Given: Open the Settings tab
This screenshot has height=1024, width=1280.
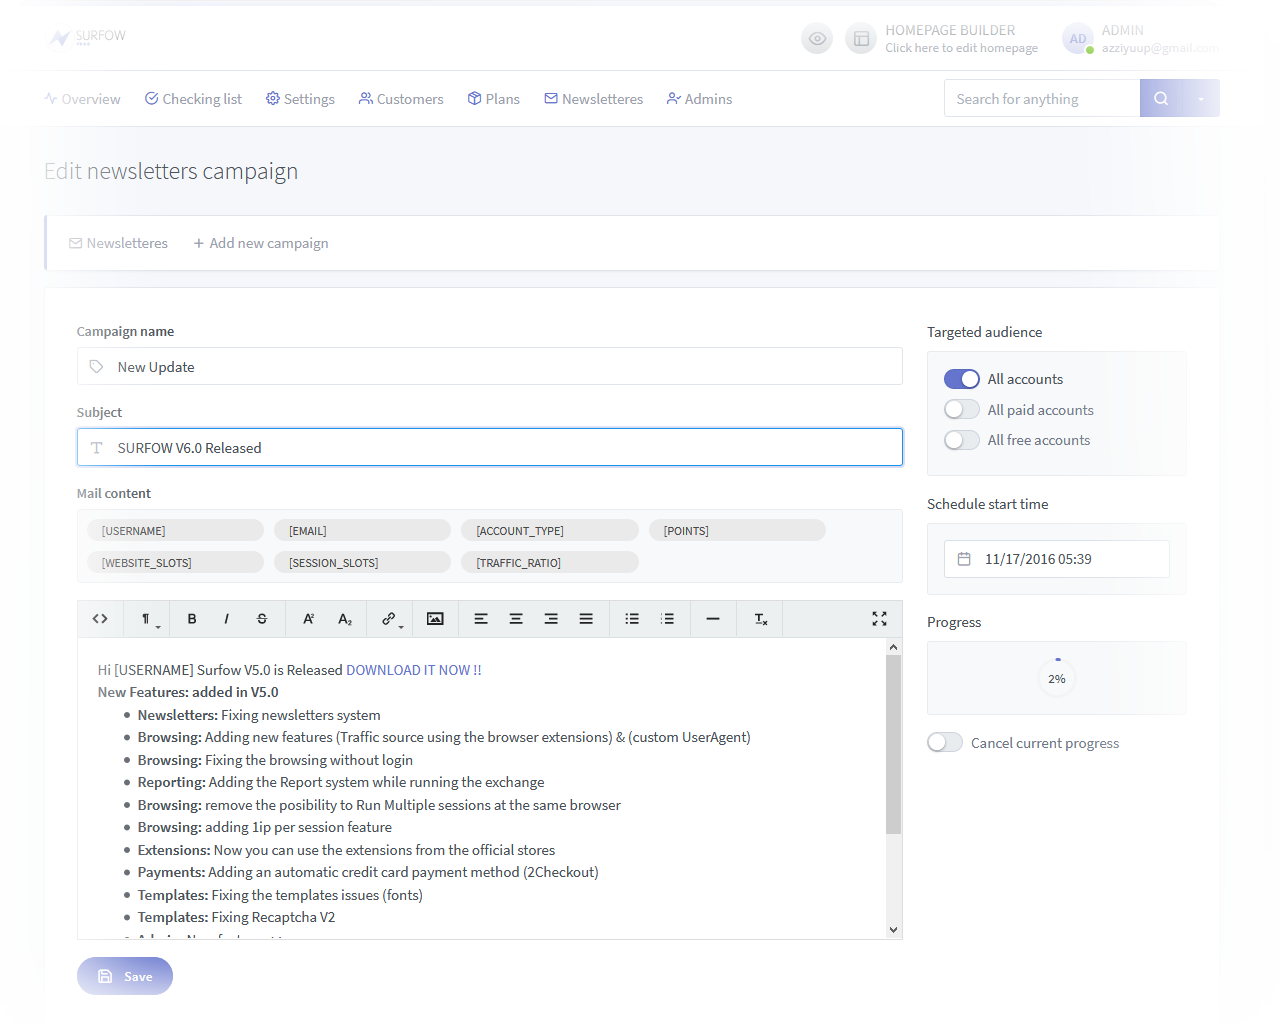Looking at the screenshot, I should coord(300,99).
